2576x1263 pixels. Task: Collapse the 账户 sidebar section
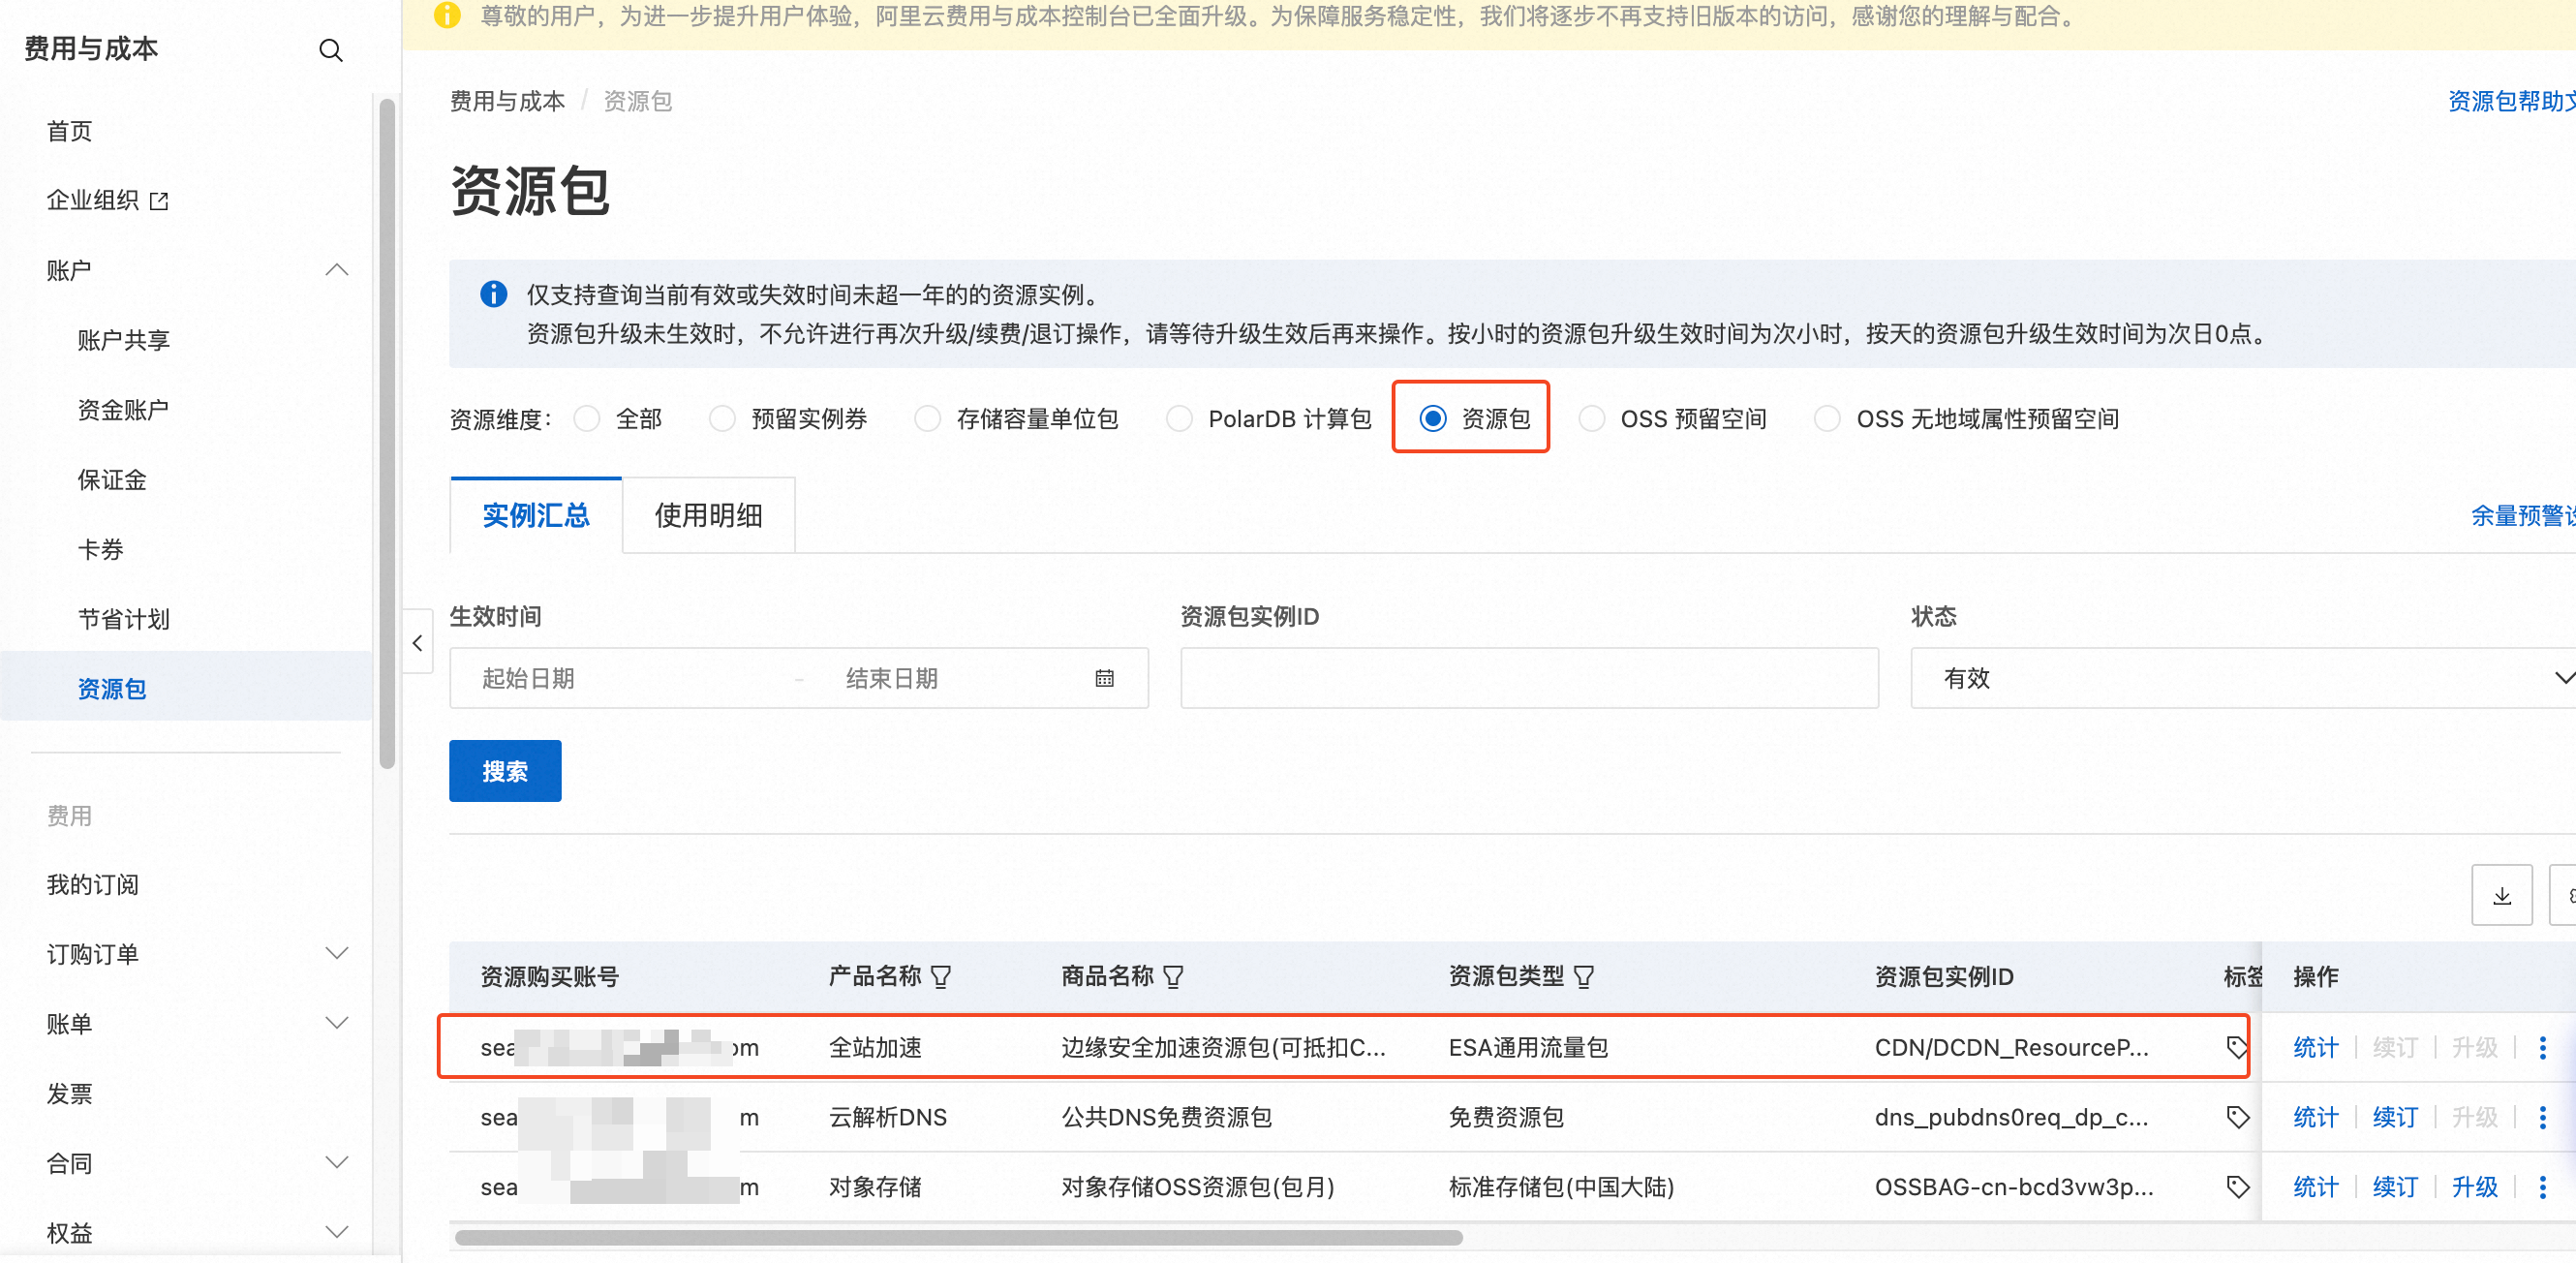pyautogui.click(x=336, y=270)
